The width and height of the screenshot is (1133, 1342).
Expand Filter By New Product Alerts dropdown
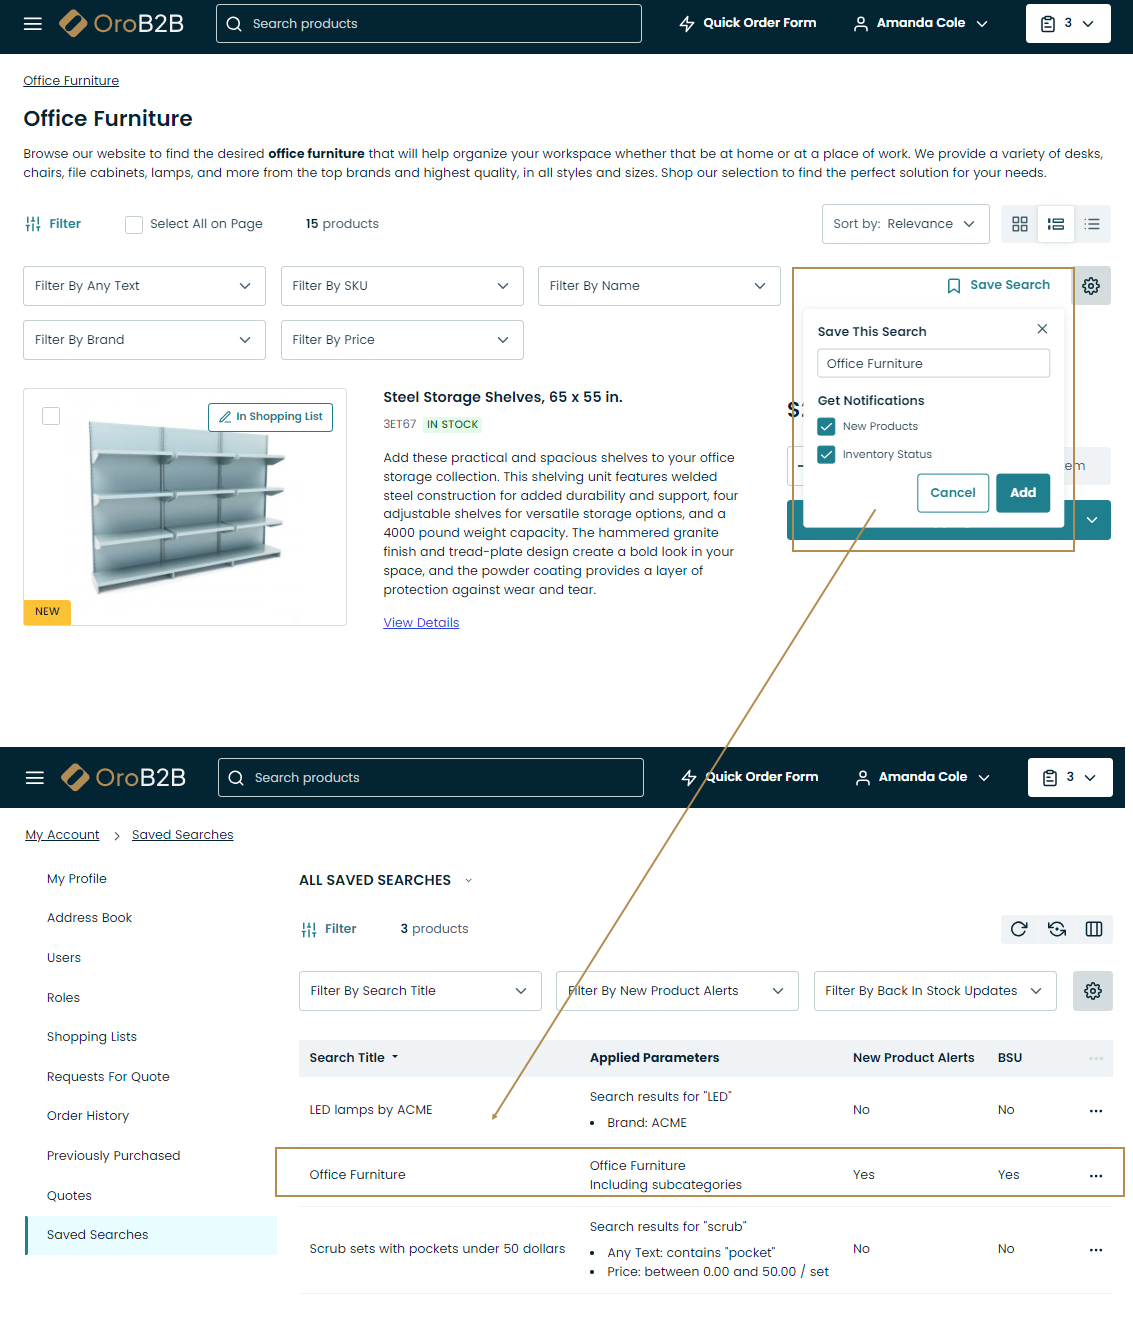coord(676,991)
